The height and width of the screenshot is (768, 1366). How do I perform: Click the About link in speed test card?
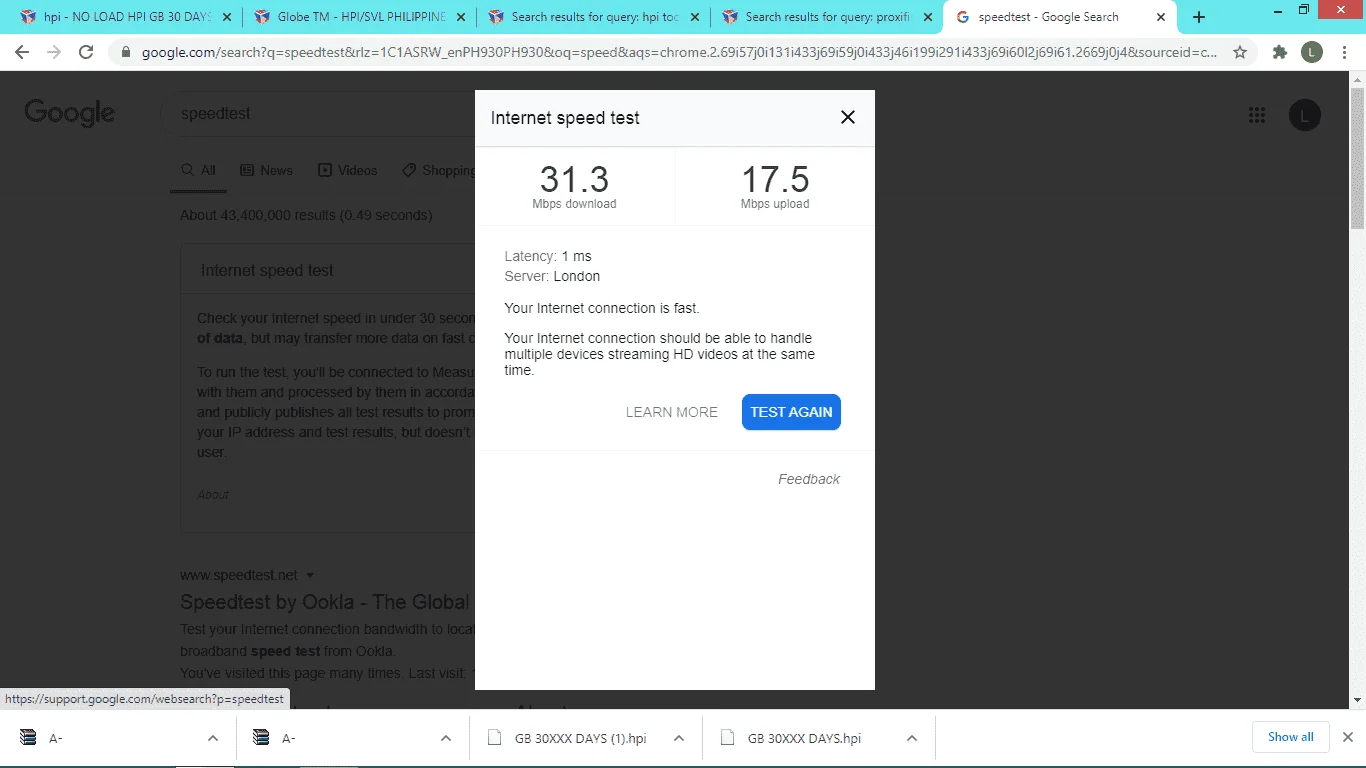click(x=213, y=494)
